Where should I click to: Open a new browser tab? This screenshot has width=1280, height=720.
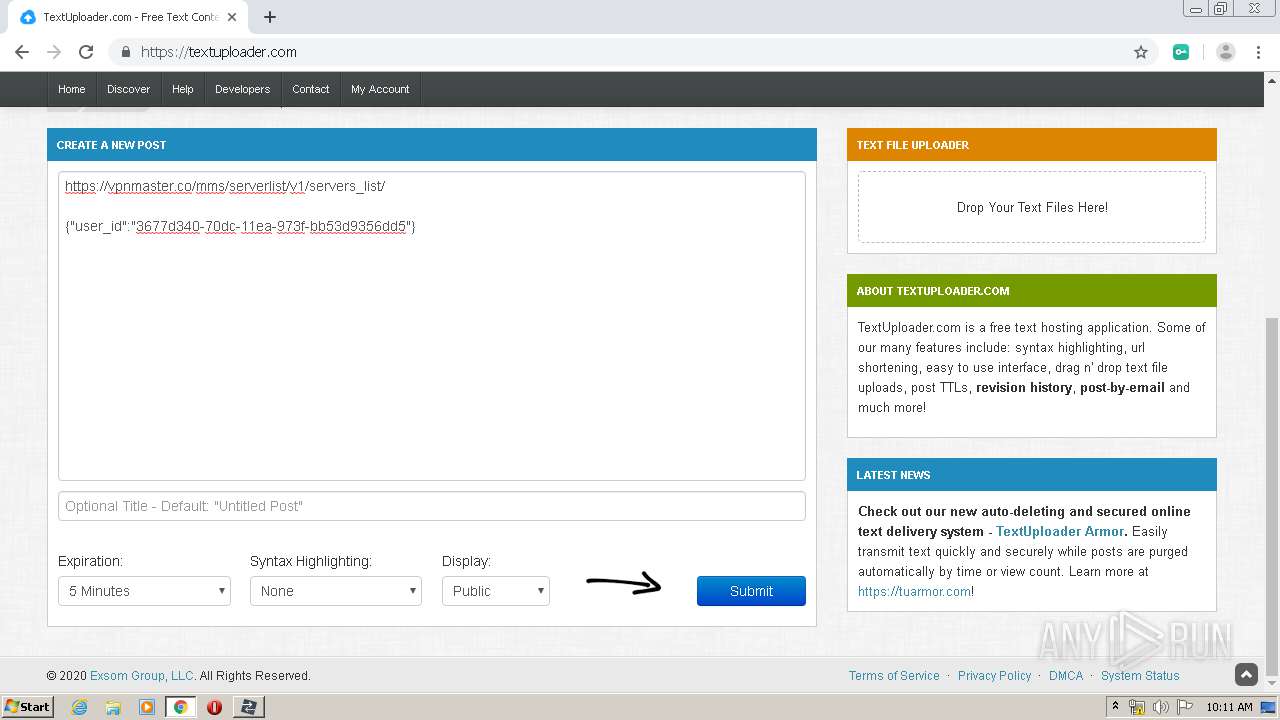(270, 17)
